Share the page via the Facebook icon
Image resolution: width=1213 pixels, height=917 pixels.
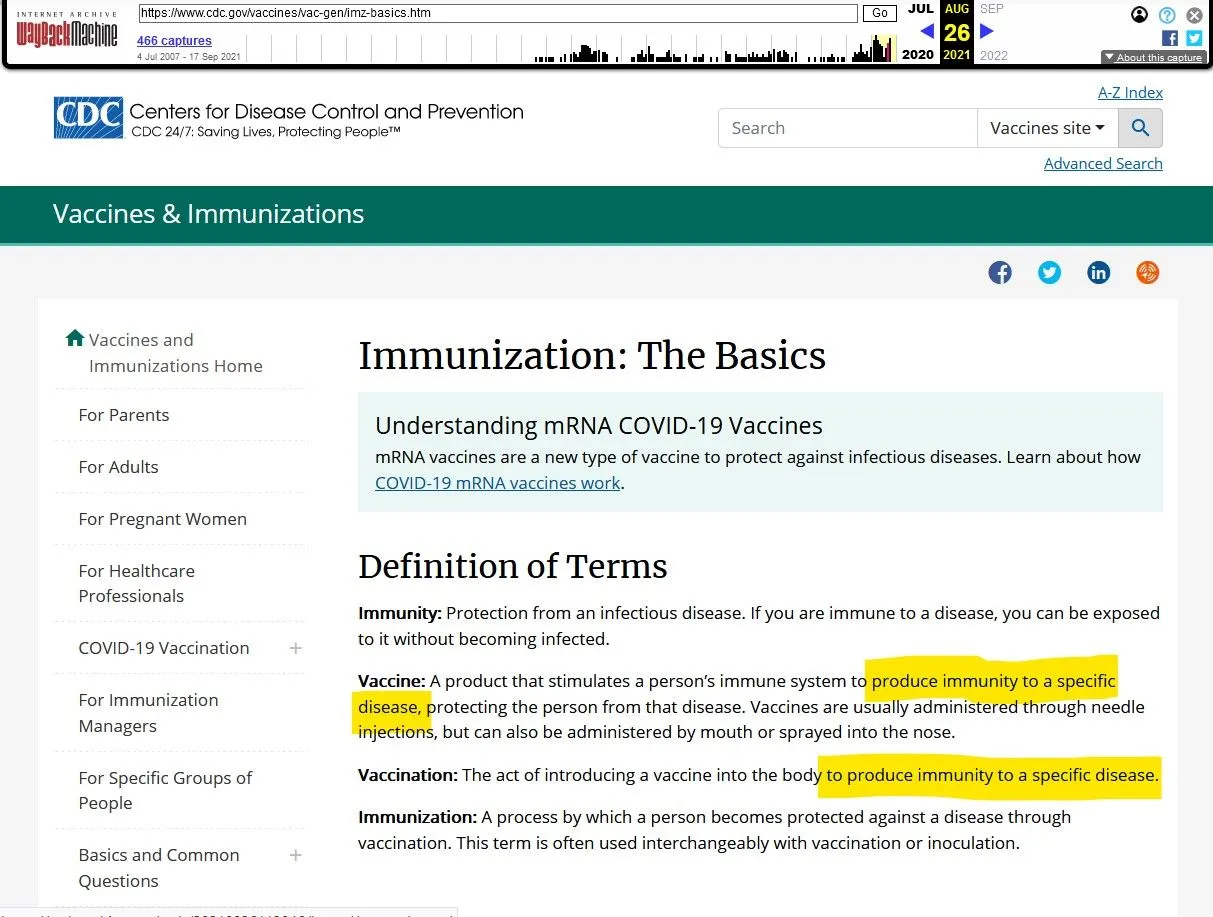coord(999,272)
